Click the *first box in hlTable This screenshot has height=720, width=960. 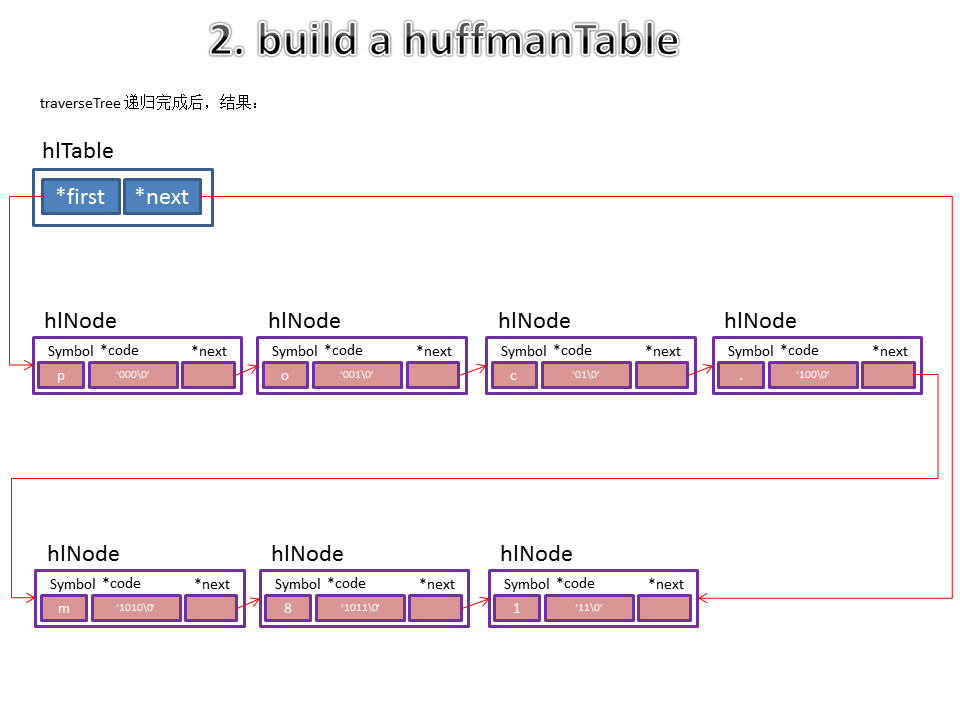(80, 197)
